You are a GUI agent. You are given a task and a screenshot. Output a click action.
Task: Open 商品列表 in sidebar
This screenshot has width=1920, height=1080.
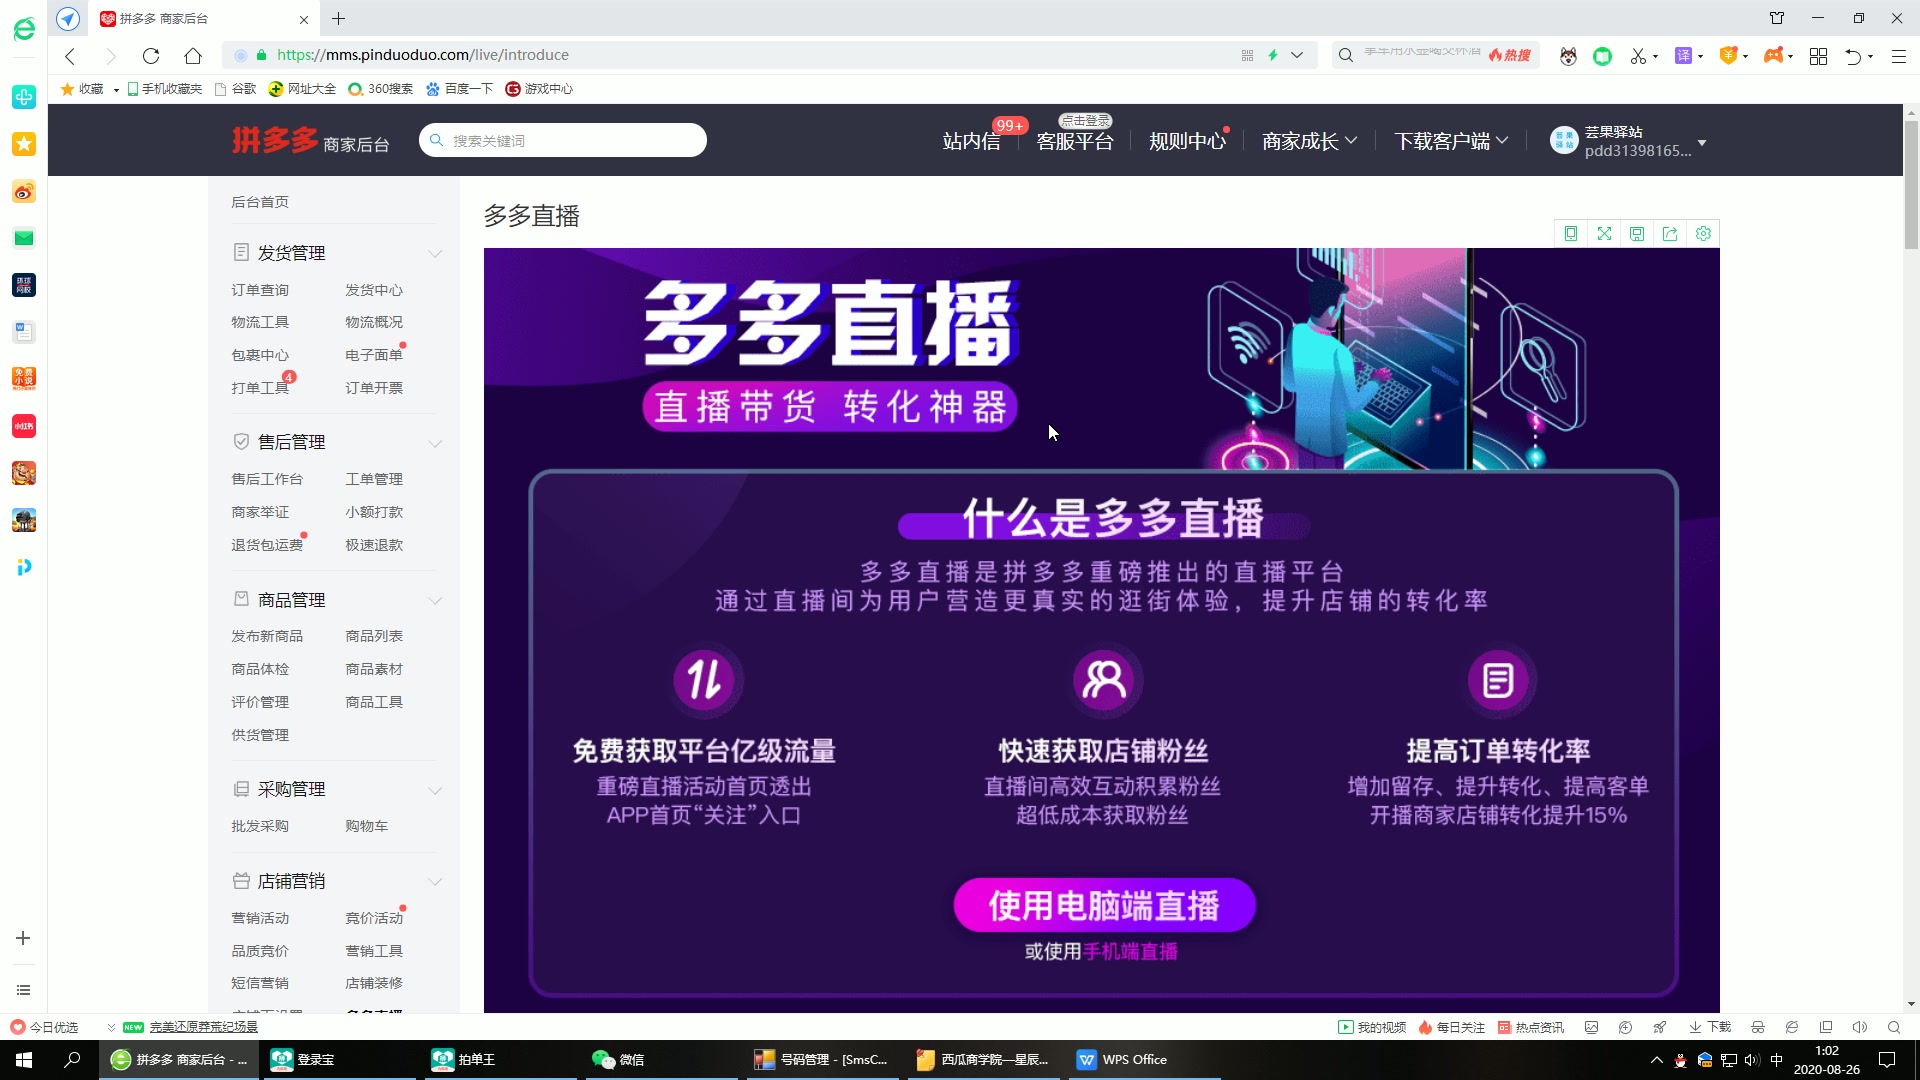point(374,636)
